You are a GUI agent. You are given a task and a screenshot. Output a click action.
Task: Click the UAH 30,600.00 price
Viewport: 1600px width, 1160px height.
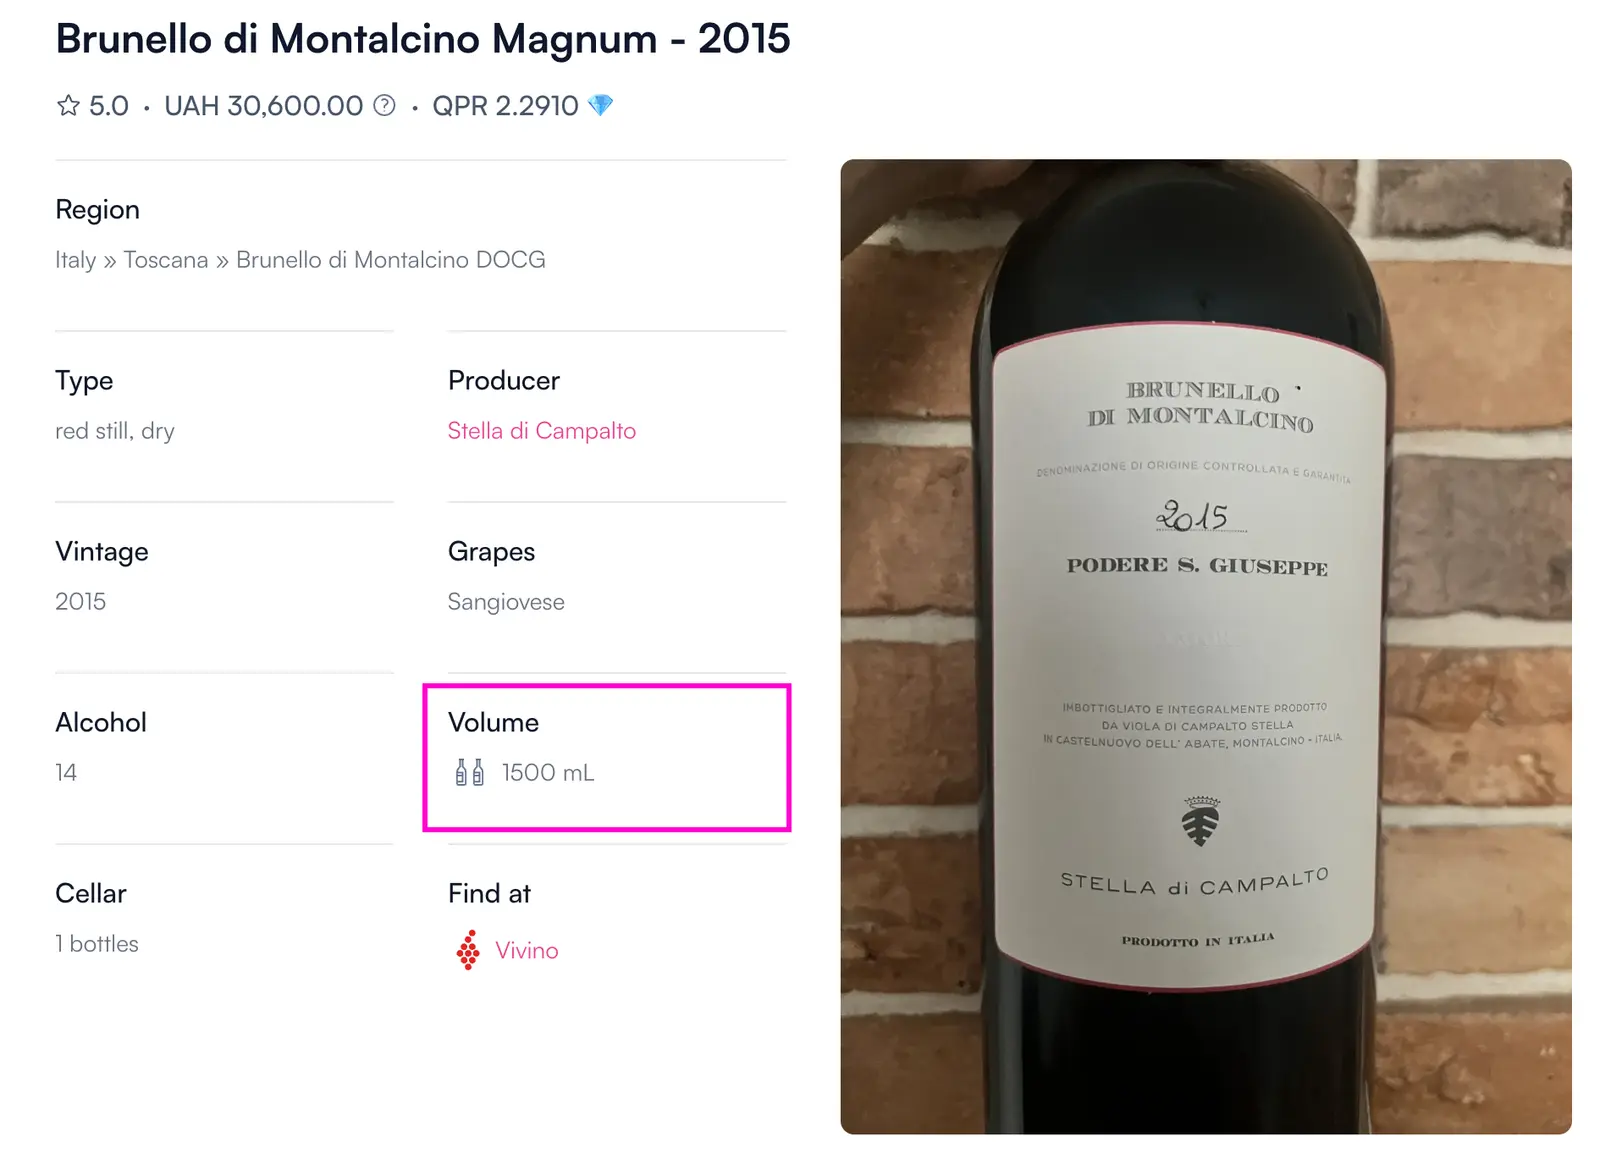(263, 106)
